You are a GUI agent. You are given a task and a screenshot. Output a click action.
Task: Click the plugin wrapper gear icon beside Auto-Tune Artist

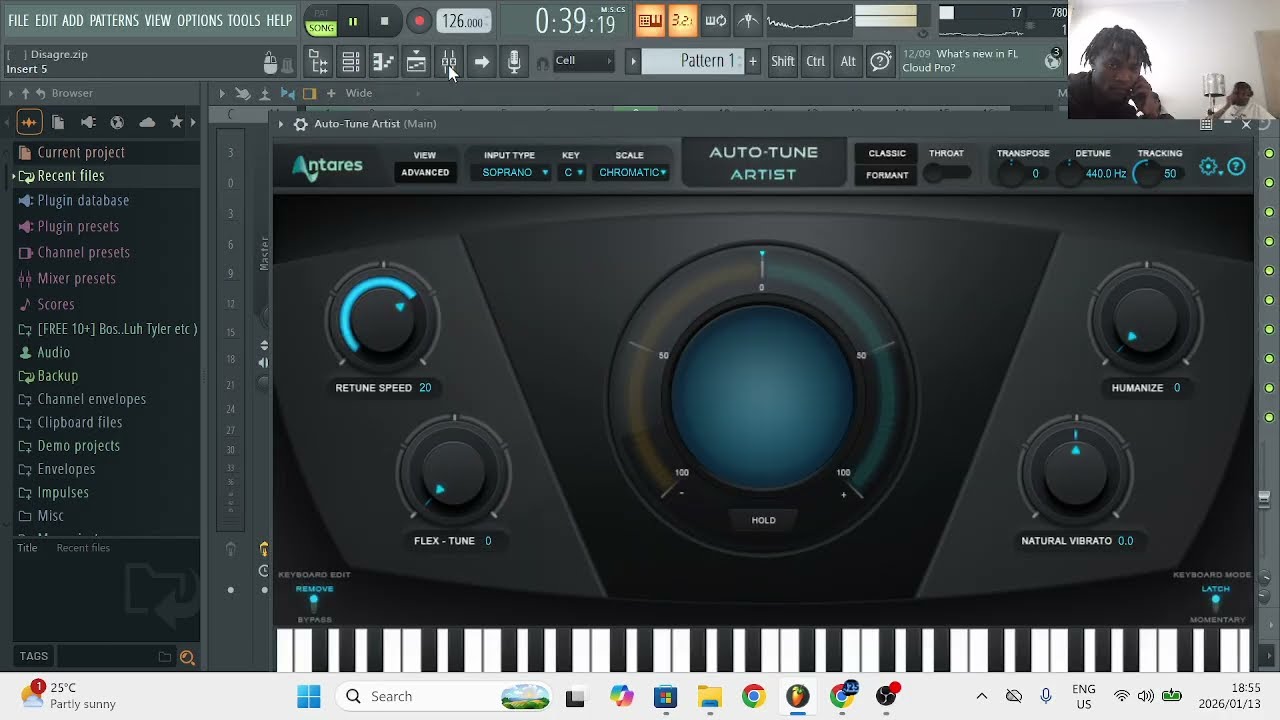300,124
